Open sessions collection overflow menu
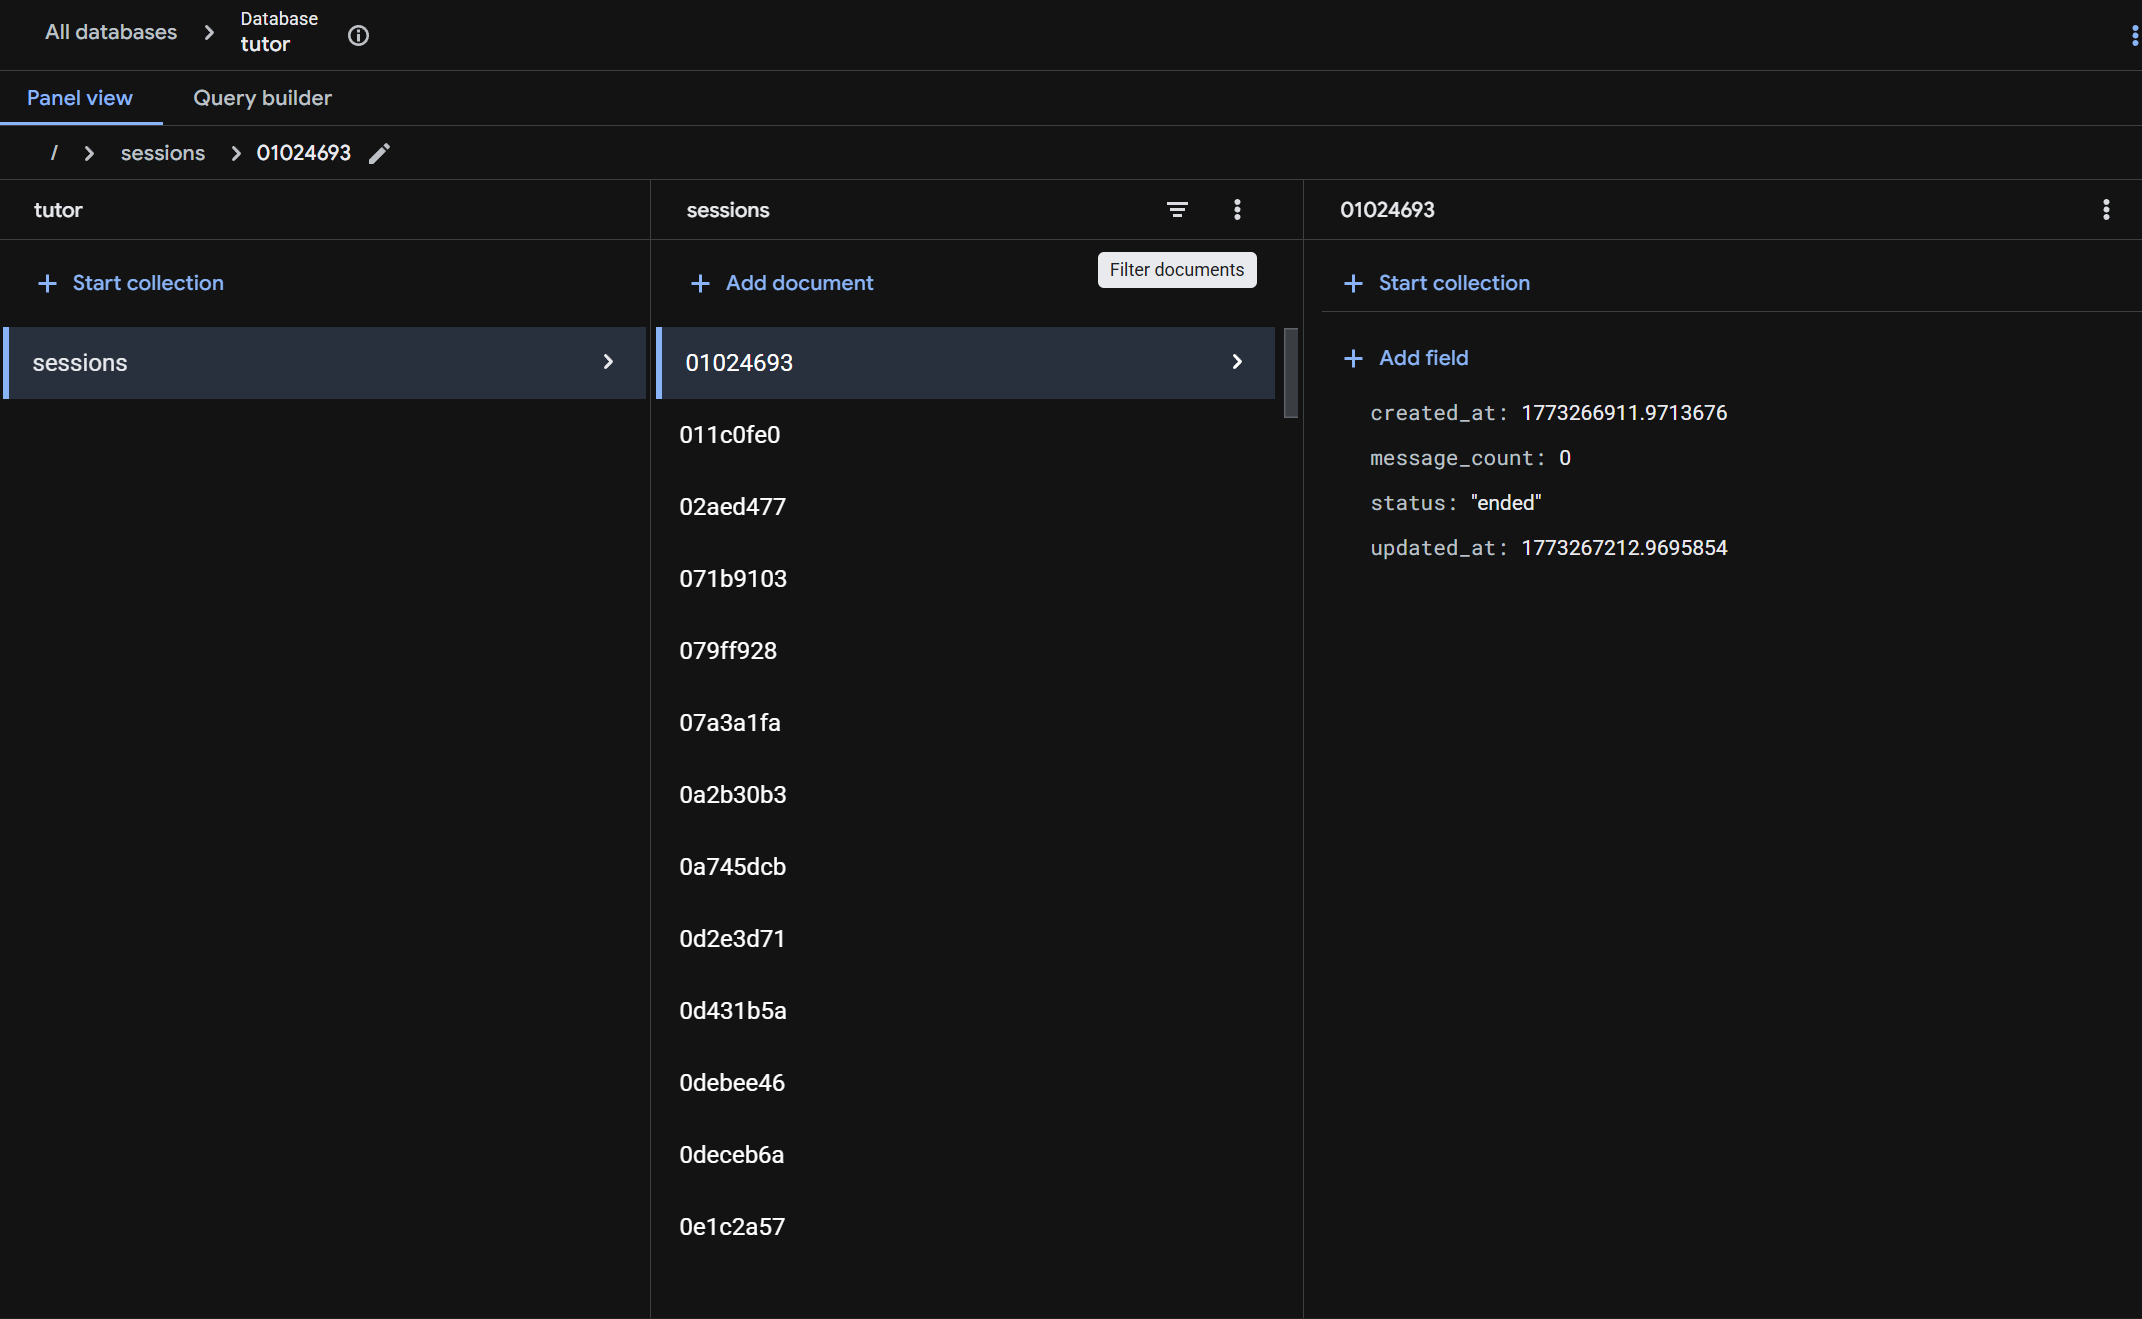The image size is (2142, 1319). click(x=1237, y=210)
